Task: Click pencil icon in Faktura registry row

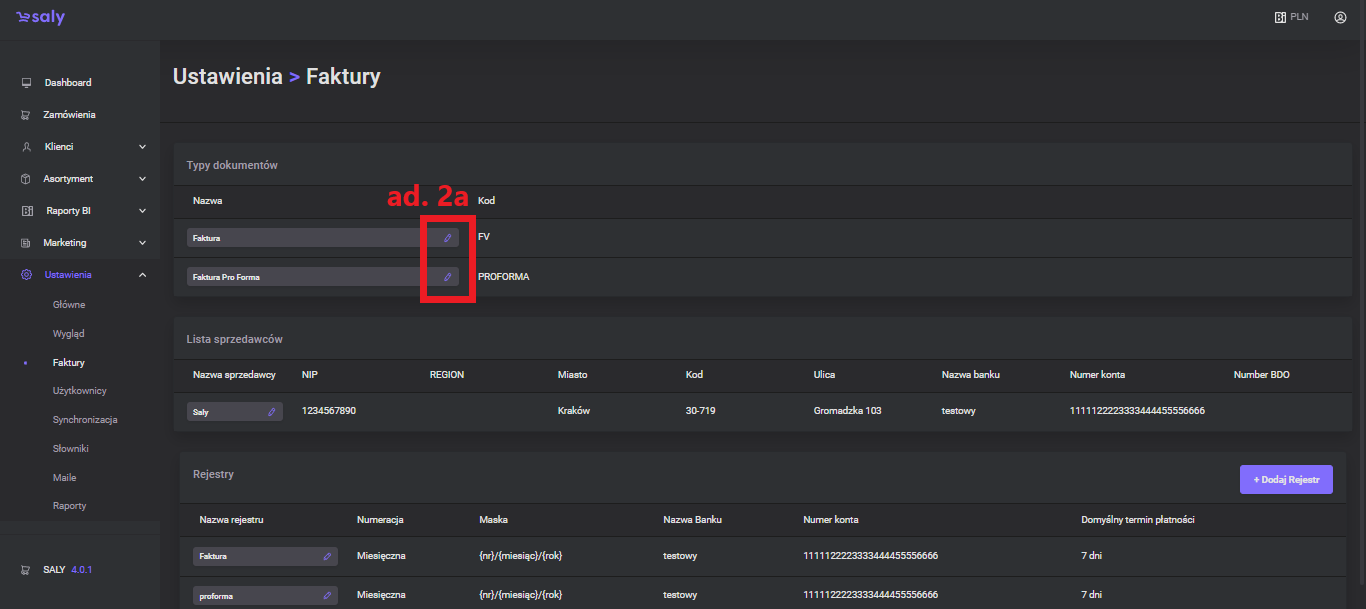Action: 327,556
